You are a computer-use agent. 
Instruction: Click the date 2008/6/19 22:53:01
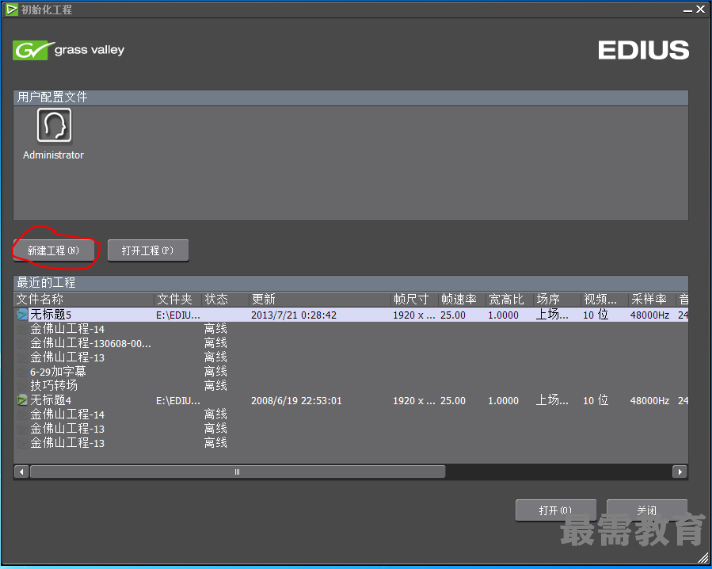coord(296,401)
